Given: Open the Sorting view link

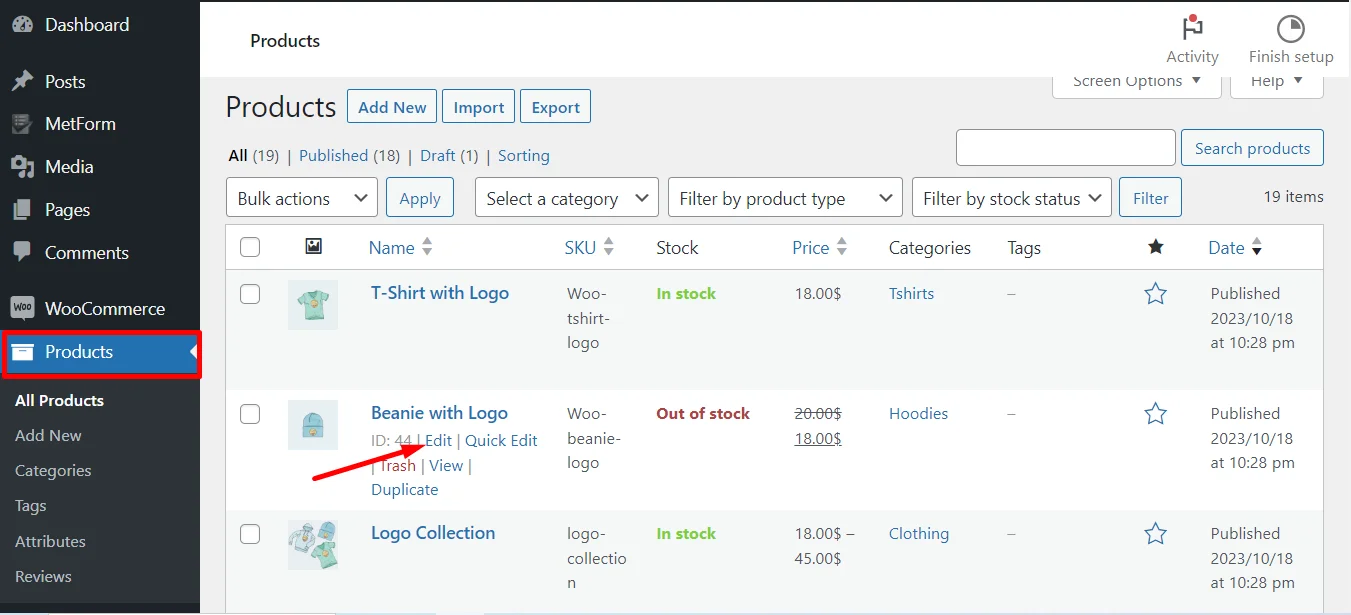Looking at the screenshot, I should pos(524,155).
